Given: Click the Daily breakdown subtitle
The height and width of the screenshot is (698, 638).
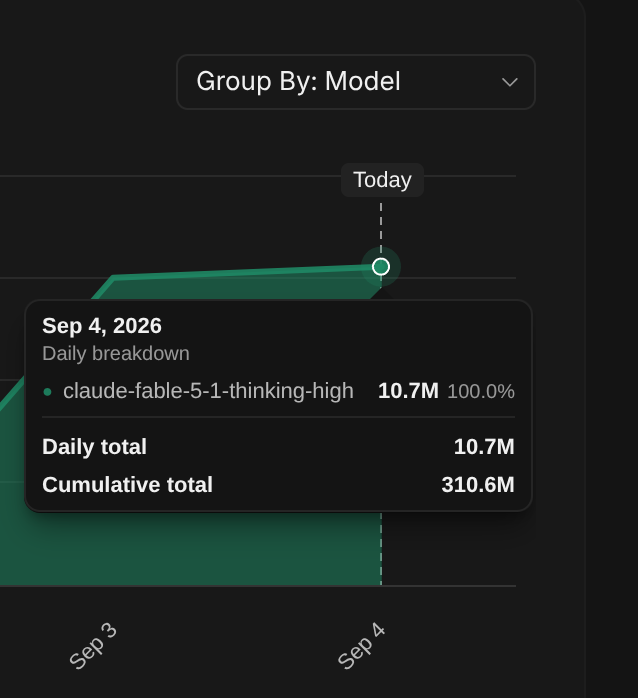Looking at the screenshot, I should pos(116,353).
